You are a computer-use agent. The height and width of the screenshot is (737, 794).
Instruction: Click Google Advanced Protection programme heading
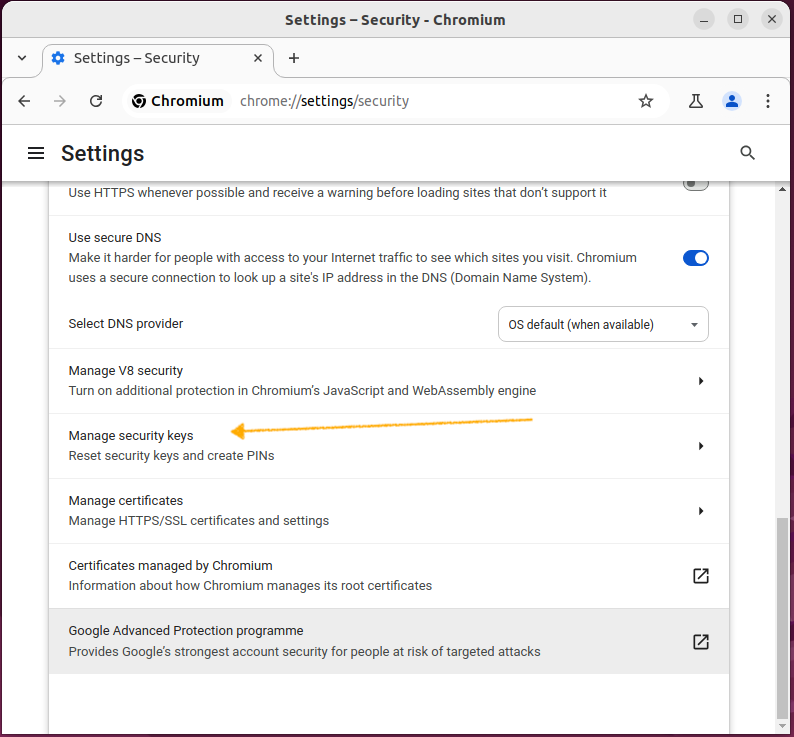(186, 631)
